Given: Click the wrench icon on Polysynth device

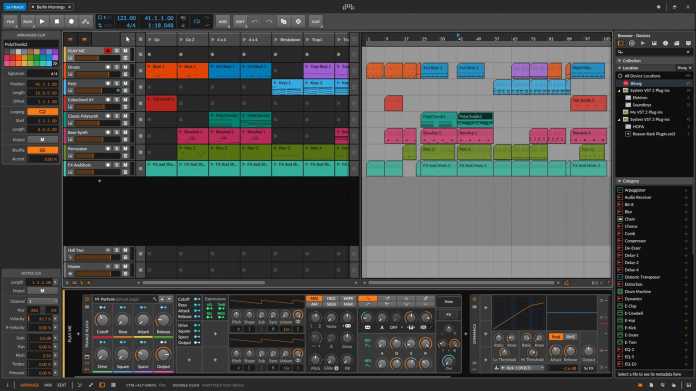Looking at the screenshot, I should click(x=154, y=299).
